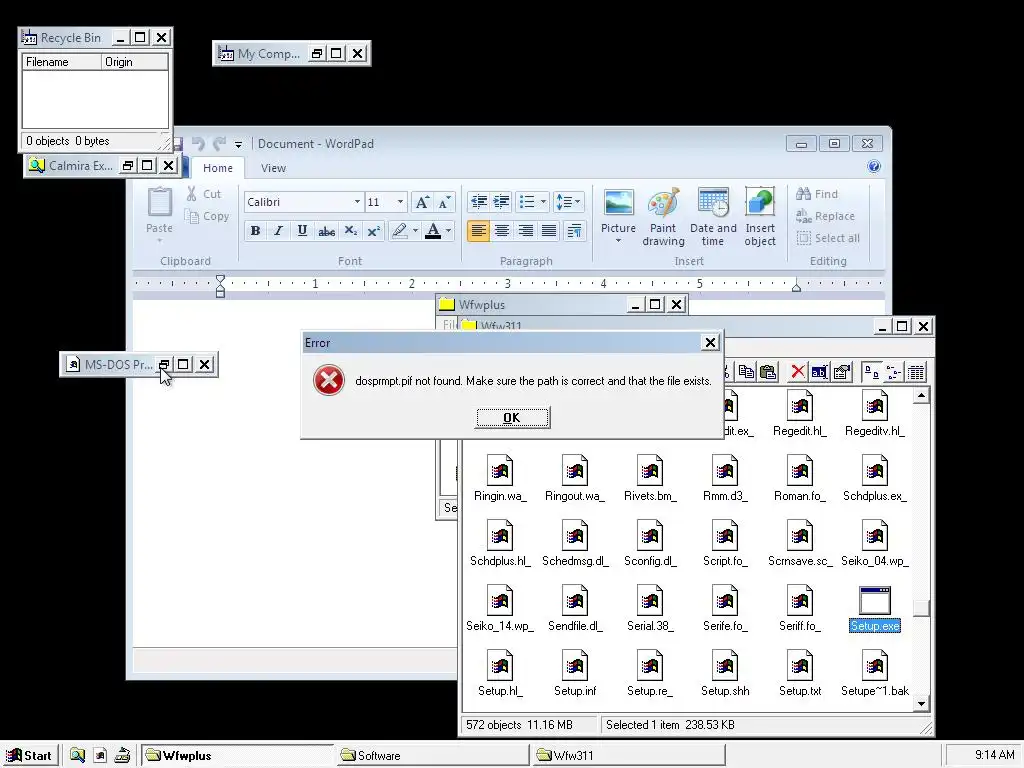
Task: Expand Customize Quick Access Toolbar arrow
Action: click(238, 144)
